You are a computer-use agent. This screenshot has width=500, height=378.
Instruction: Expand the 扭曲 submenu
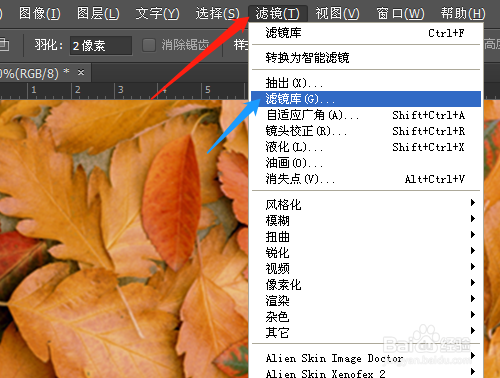pos(366,236)
